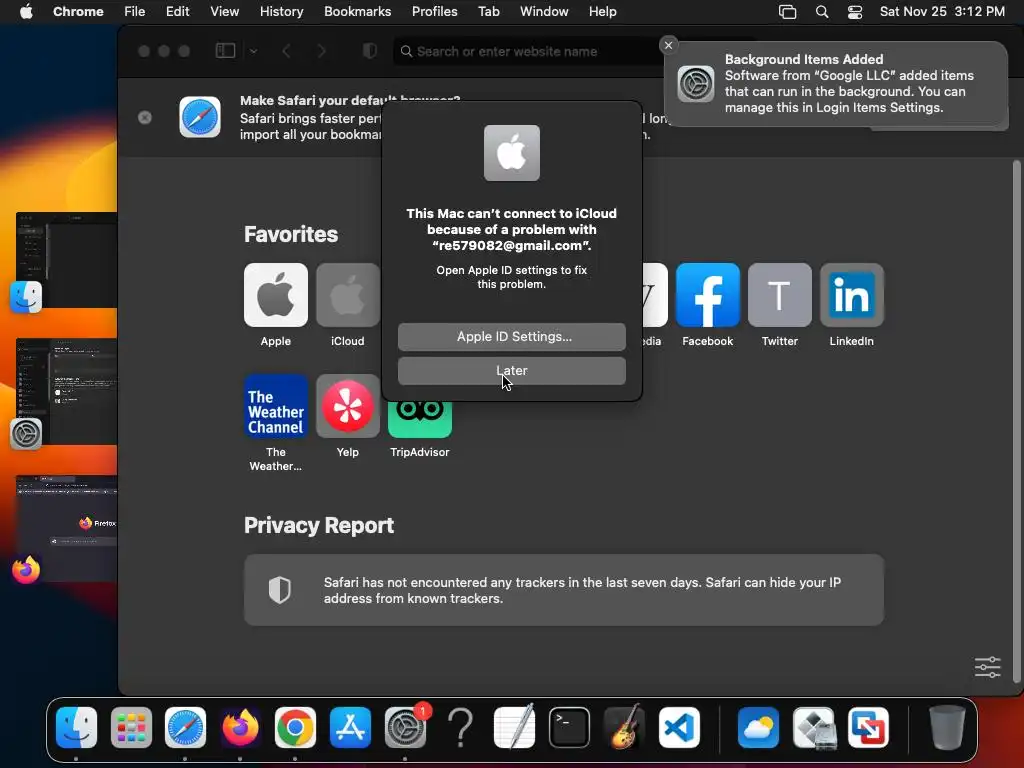Click the Later button in the iCloud dialog

click(x=511, y=370)
